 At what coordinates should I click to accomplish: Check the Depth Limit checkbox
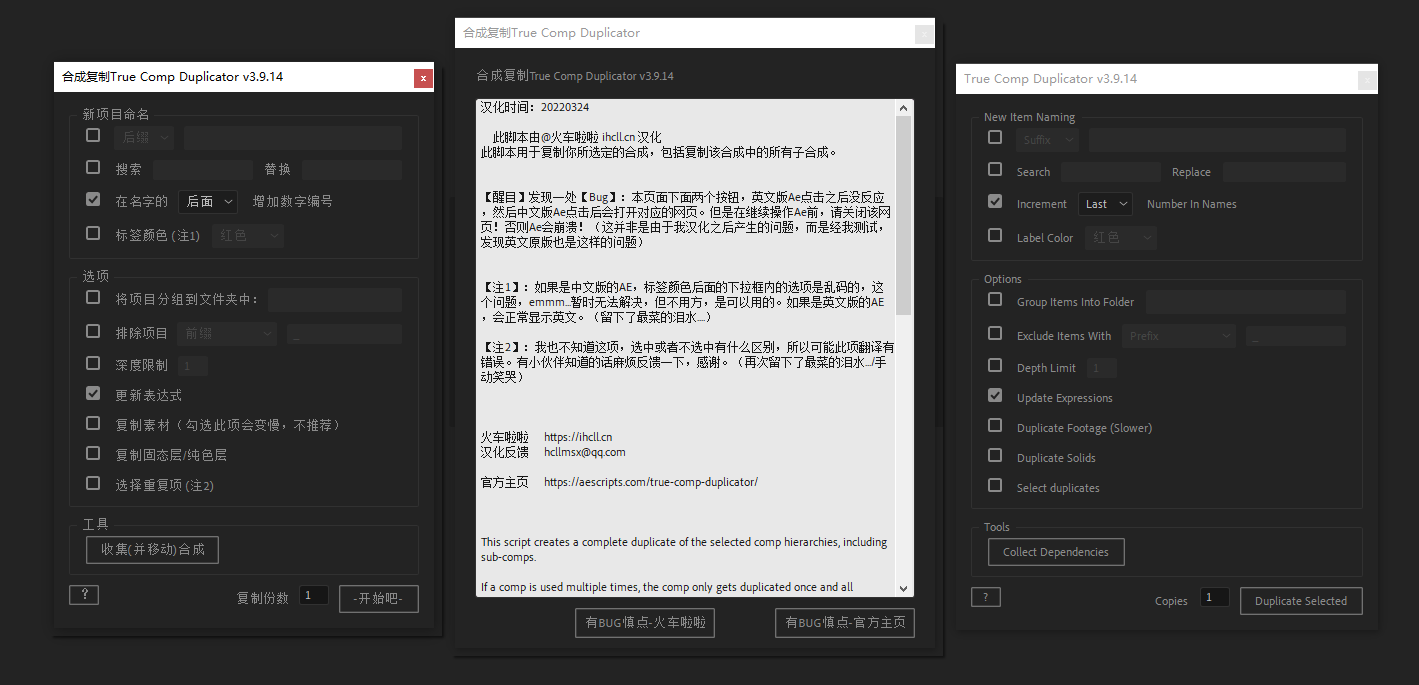(995, 365)
